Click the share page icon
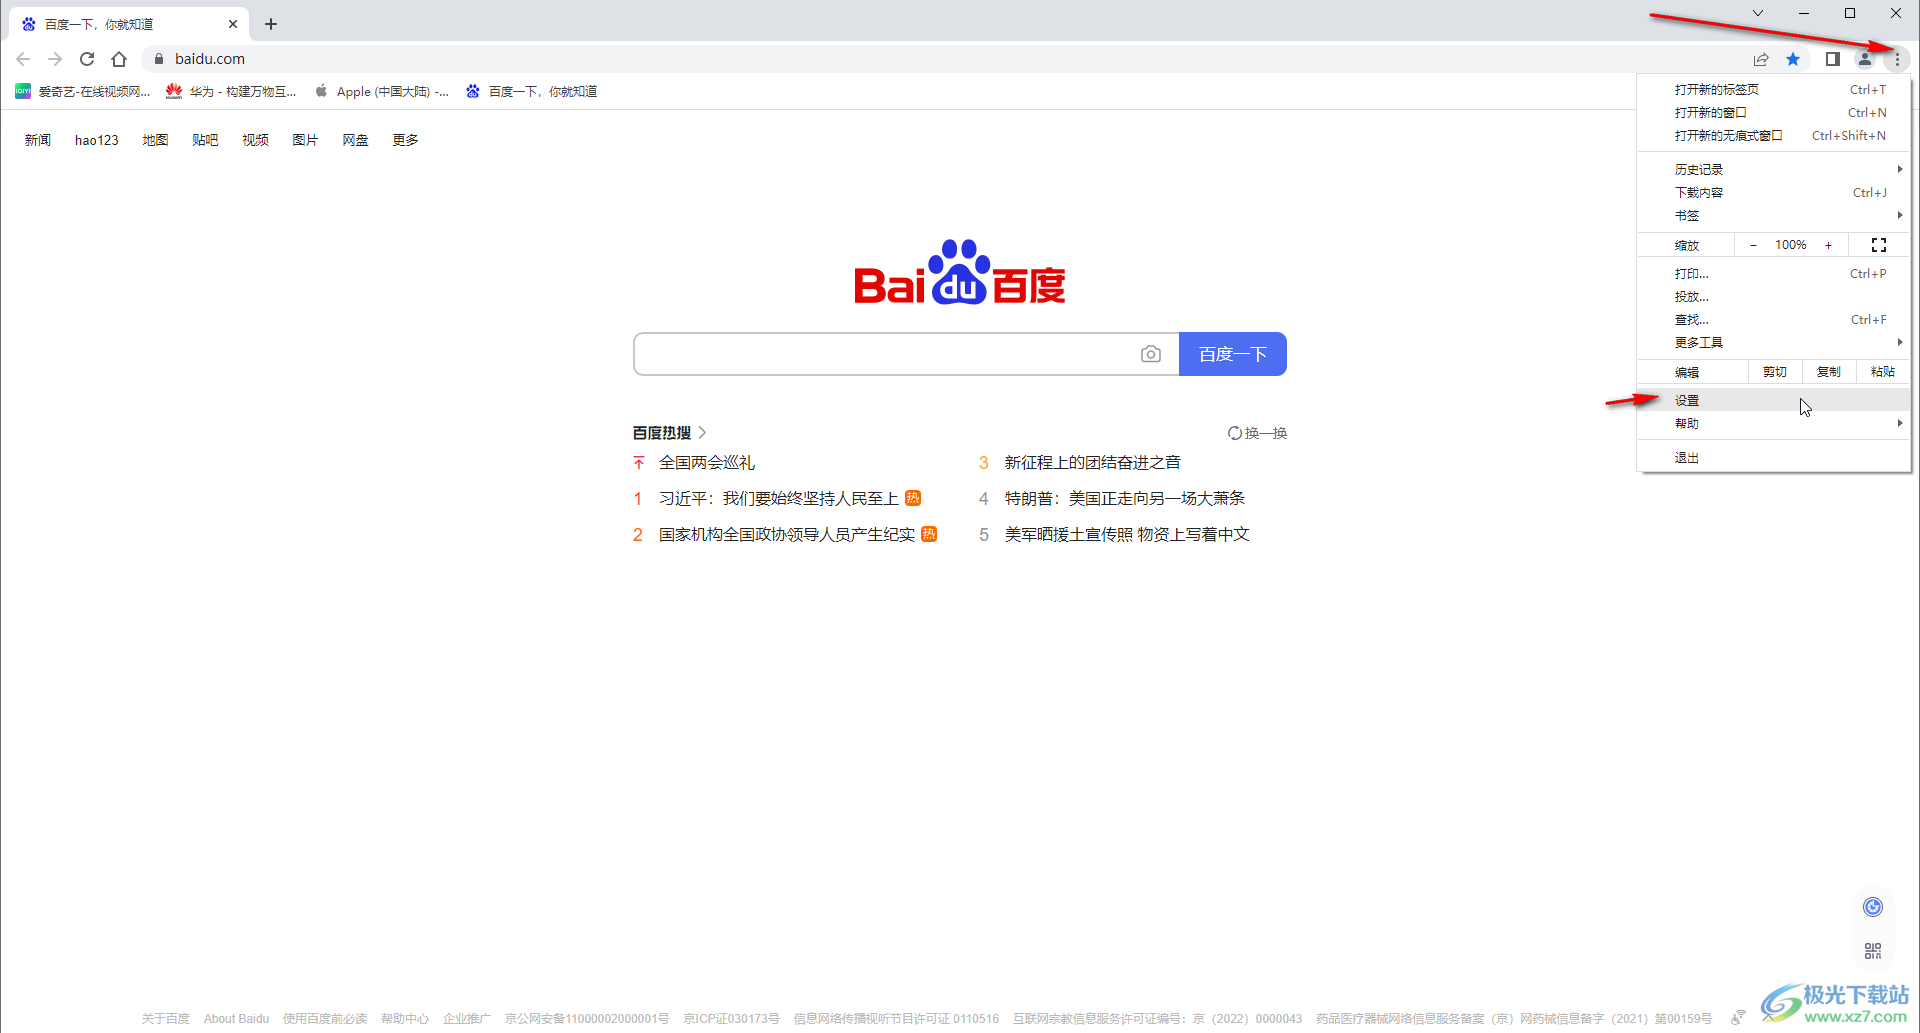 point(1761,59)
